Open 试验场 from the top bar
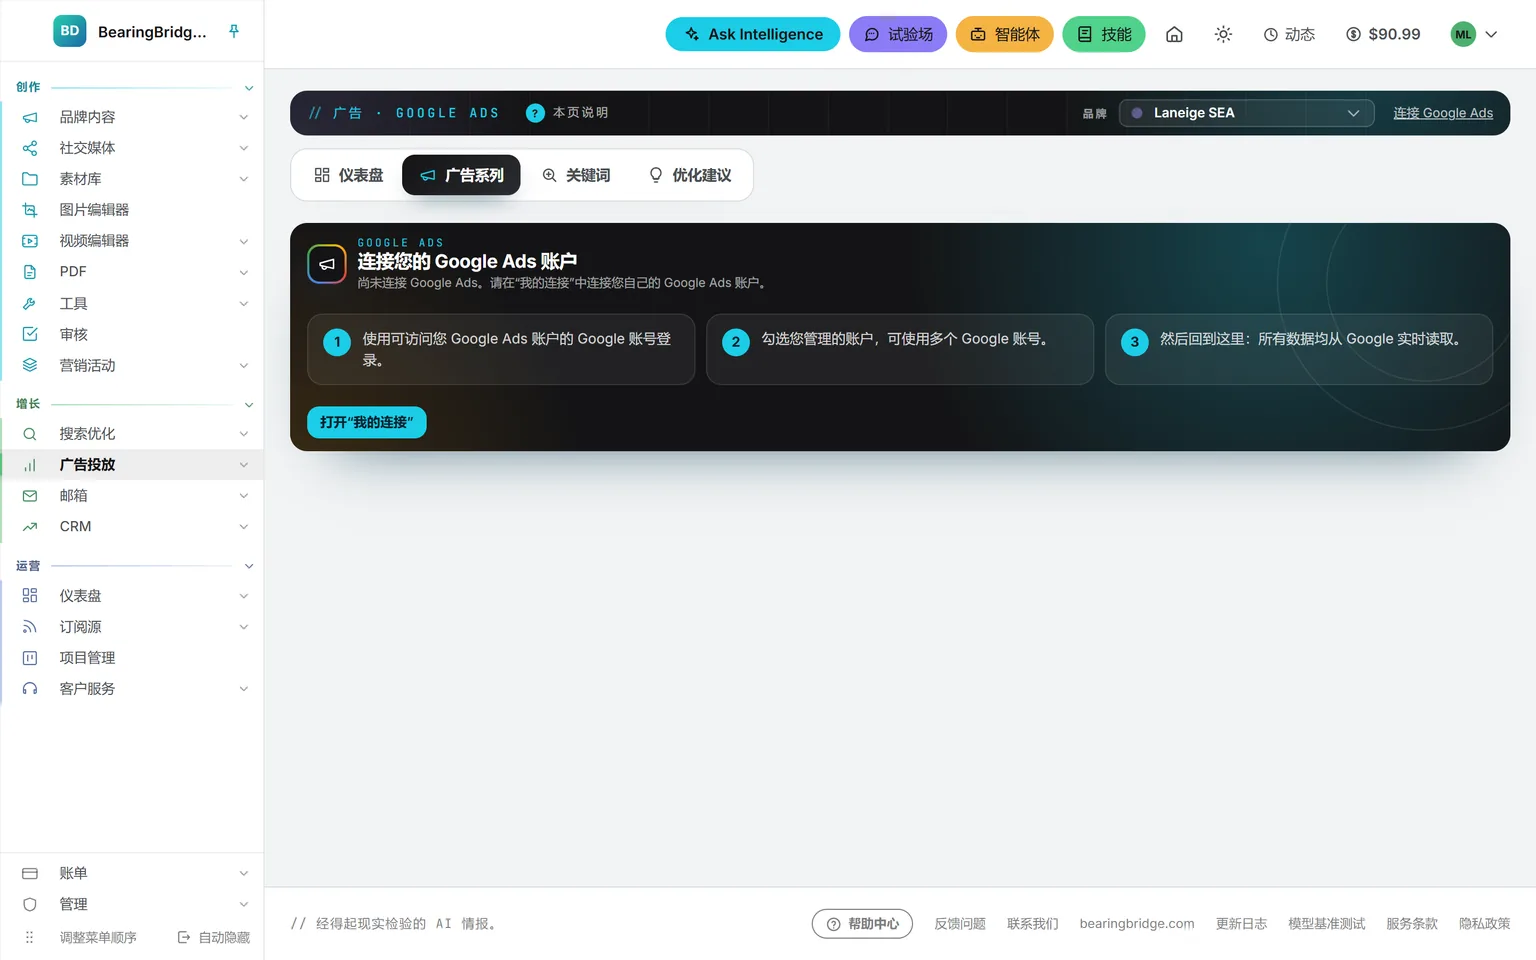Screen dimensions: 1536x960 pyautogui.click(x=898, y=34)
